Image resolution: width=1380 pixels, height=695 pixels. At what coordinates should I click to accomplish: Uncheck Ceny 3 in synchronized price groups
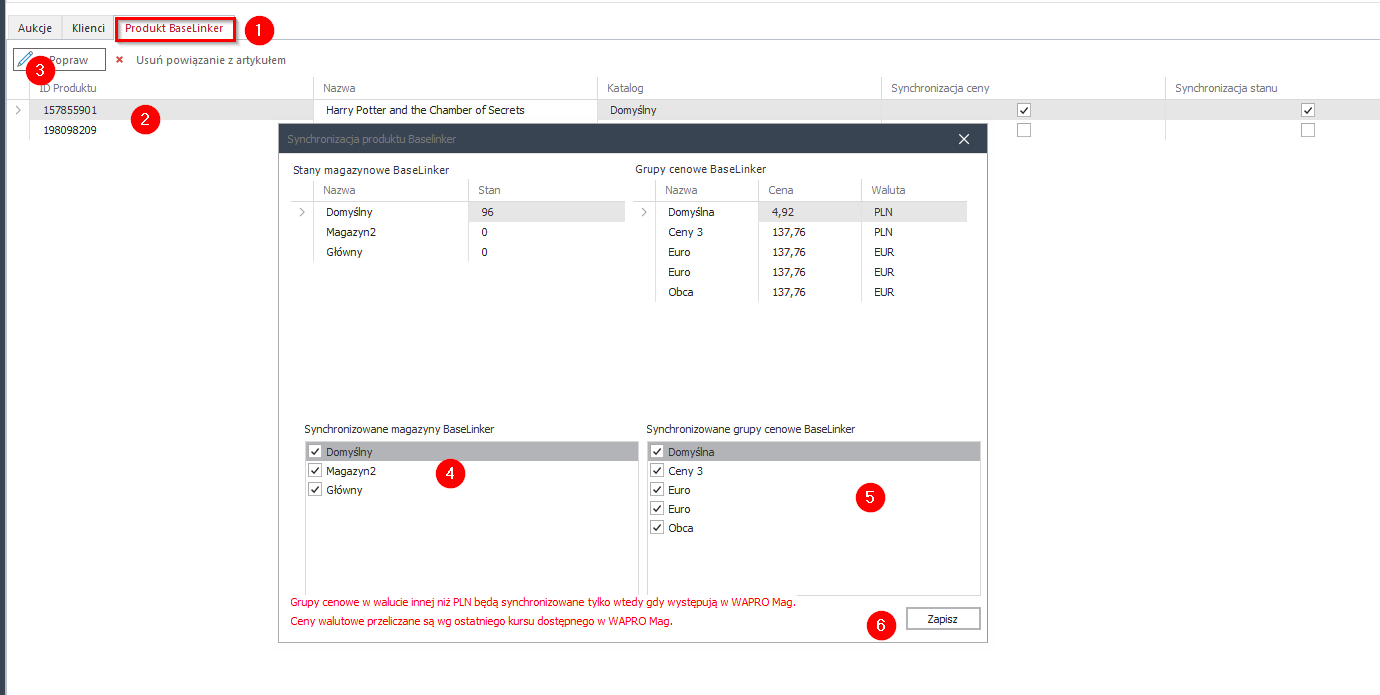[657, 471]
